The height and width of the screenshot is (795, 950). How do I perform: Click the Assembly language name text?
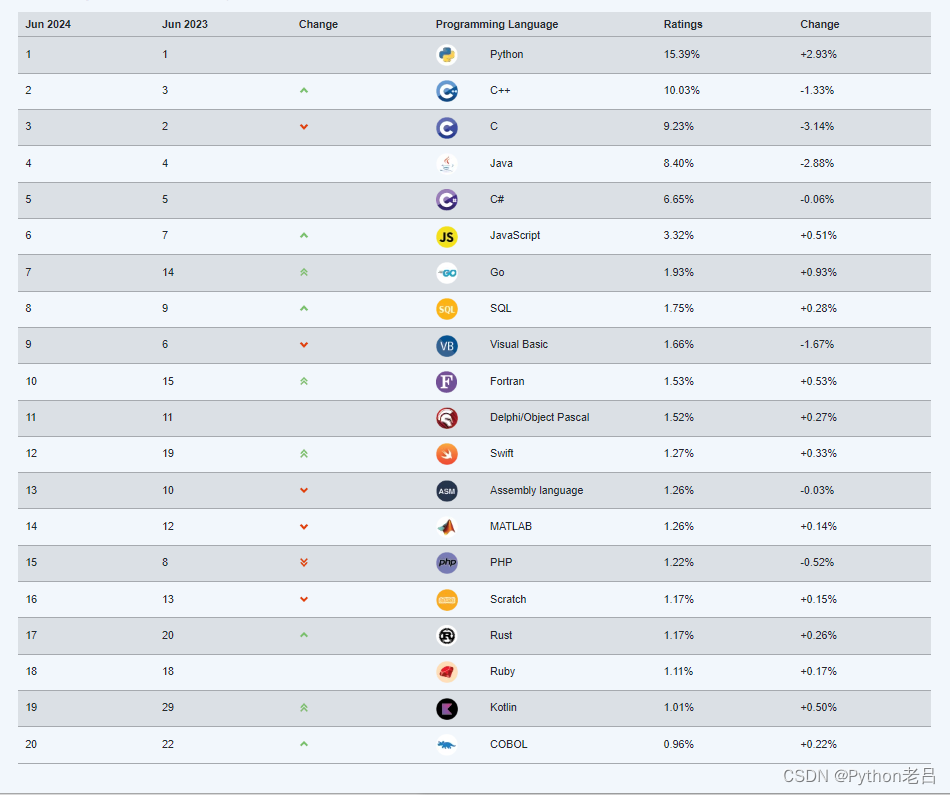click(x=536, y=490)
